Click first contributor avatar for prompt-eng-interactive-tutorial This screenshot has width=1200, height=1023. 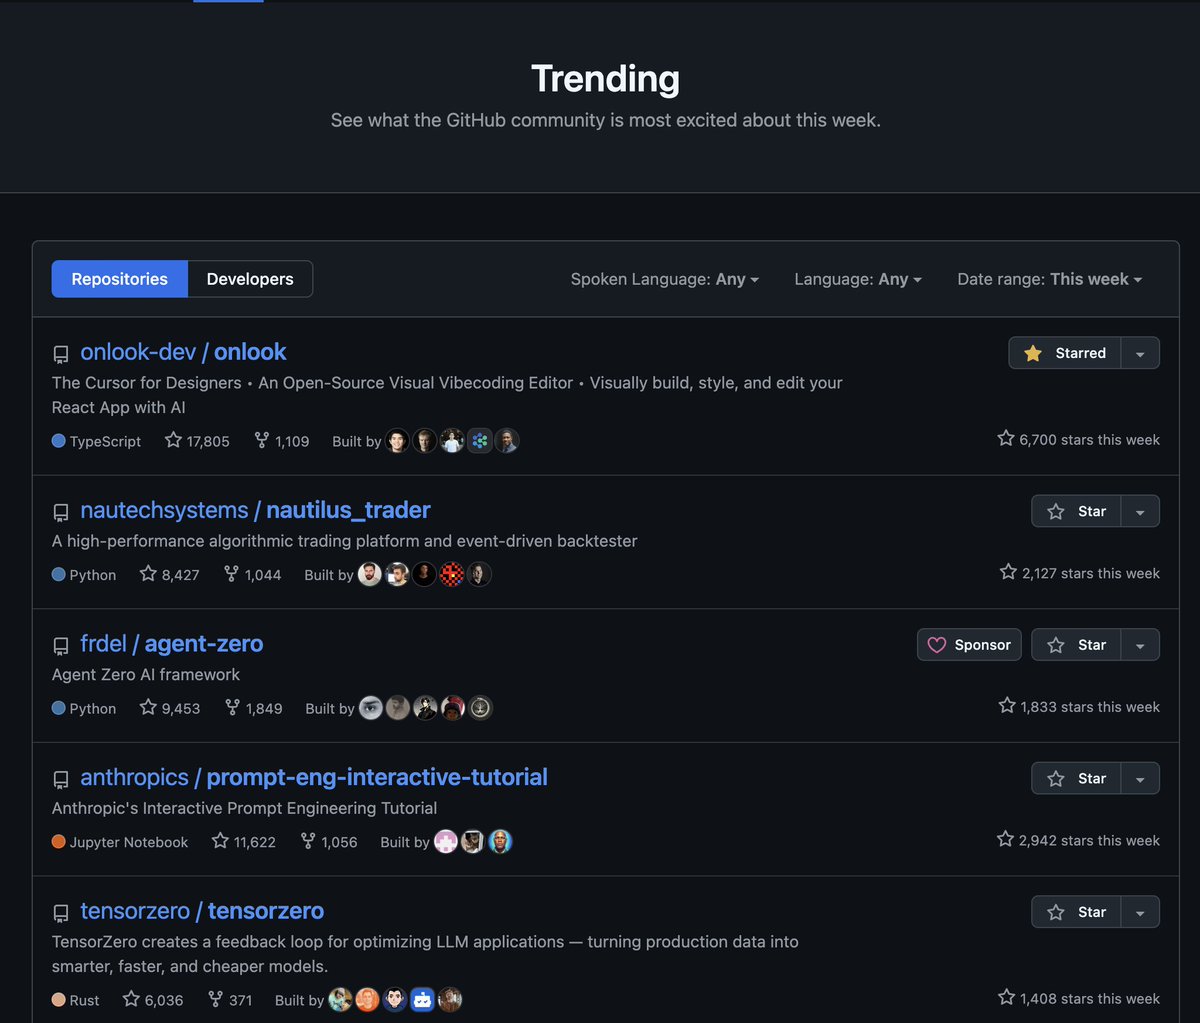pyautogui.click(x=446, y=842)
